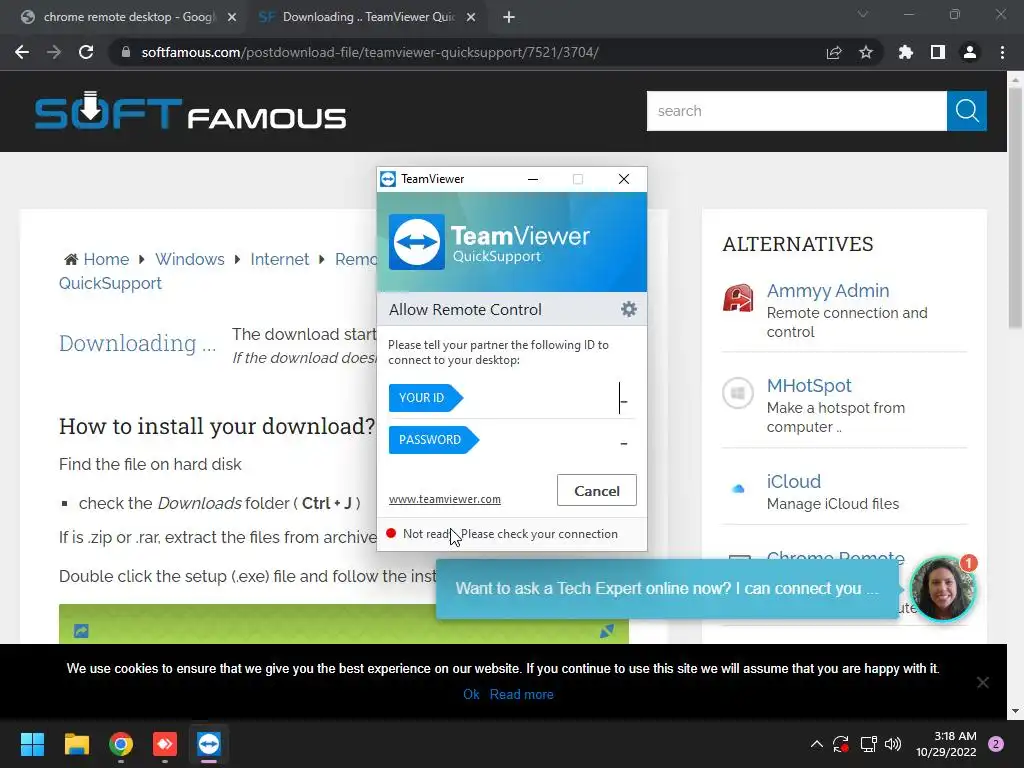Go to the Internet breadcrumb link
The image size is (1024, 768).
(x=280, y=259)
